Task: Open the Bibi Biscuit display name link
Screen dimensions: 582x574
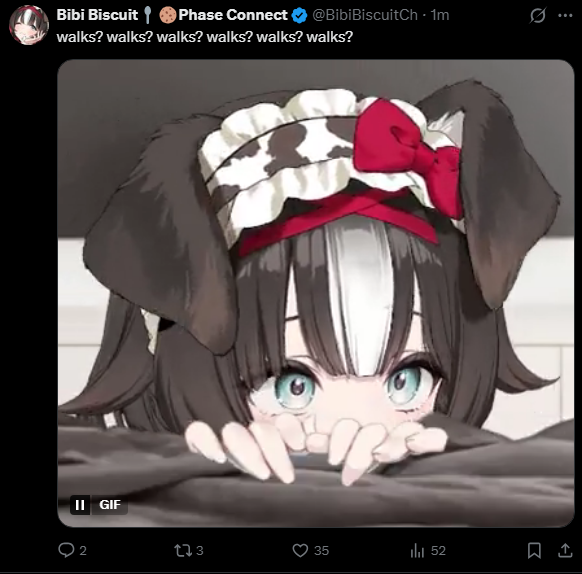Action: point(97,15)
